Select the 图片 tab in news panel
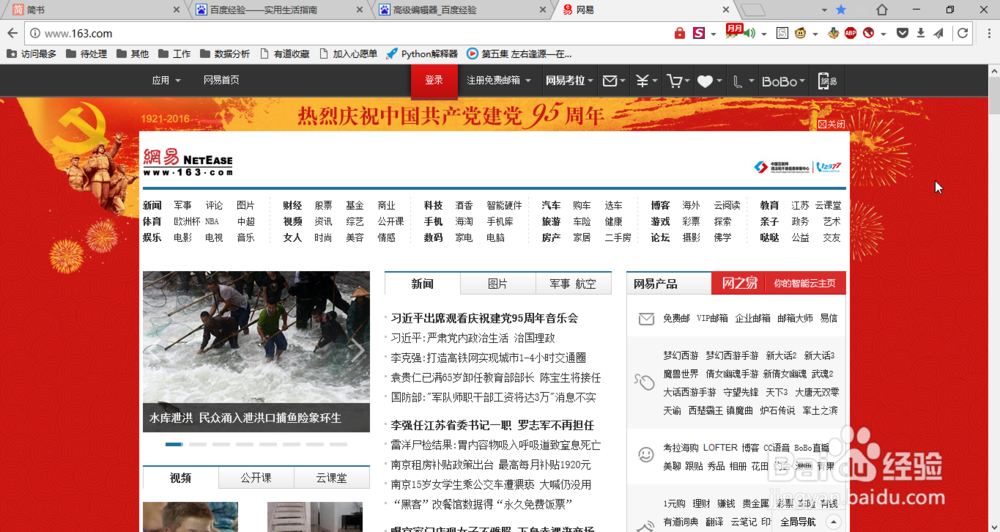This screenshot has height=532, width=1000. (x=497, y=284)
